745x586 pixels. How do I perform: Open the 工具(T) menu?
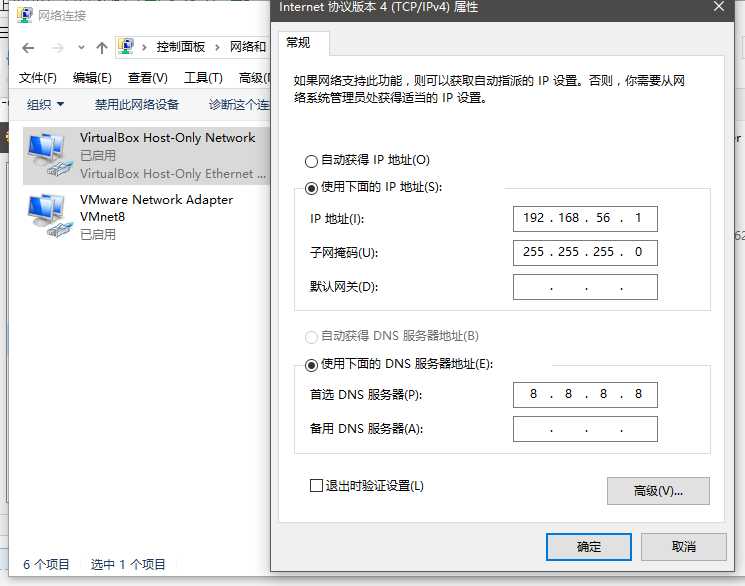[203, 77]
